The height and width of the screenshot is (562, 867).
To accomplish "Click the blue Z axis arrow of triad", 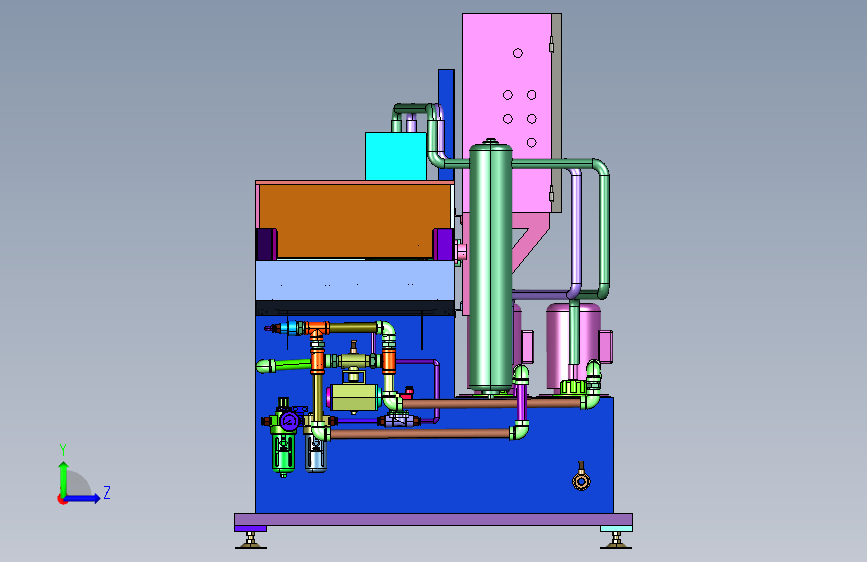I will tap(84, 498).
